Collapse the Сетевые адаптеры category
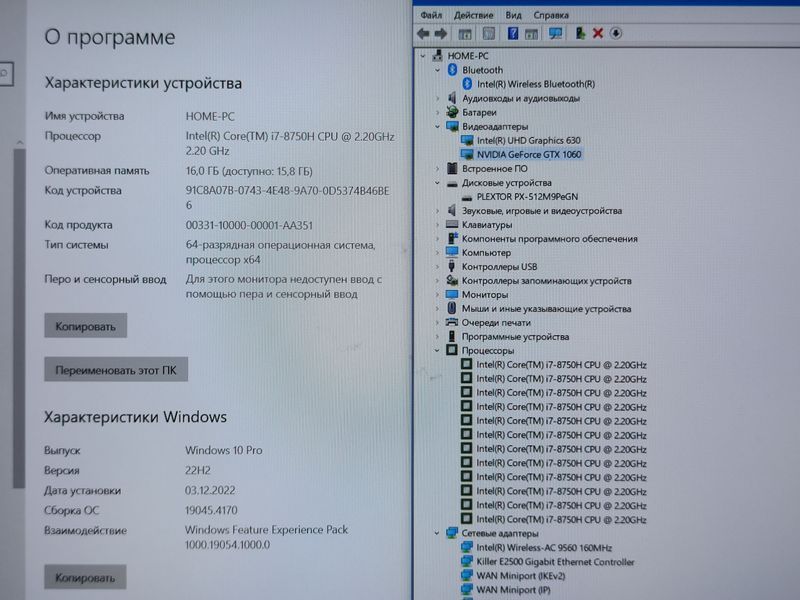This screenshot has height=600, width=800. pos(437,533)
